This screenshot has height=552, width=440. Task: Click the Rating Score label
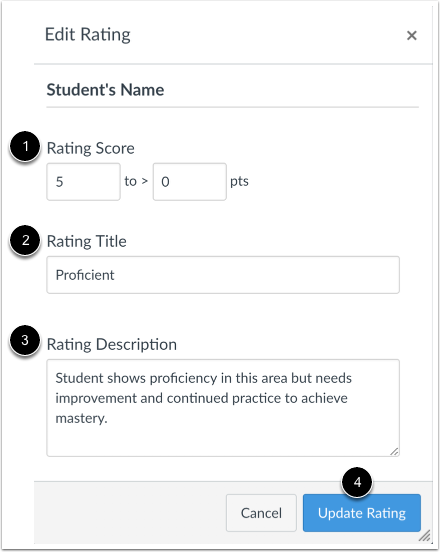(x=90, y=148)
